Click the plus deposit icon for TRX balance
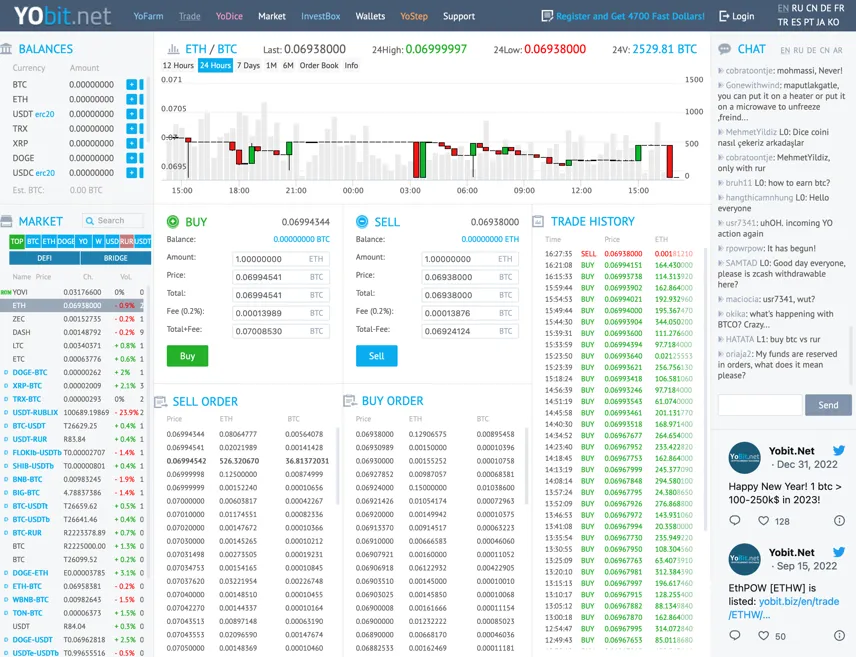856x657 pixels. point(131,128)
